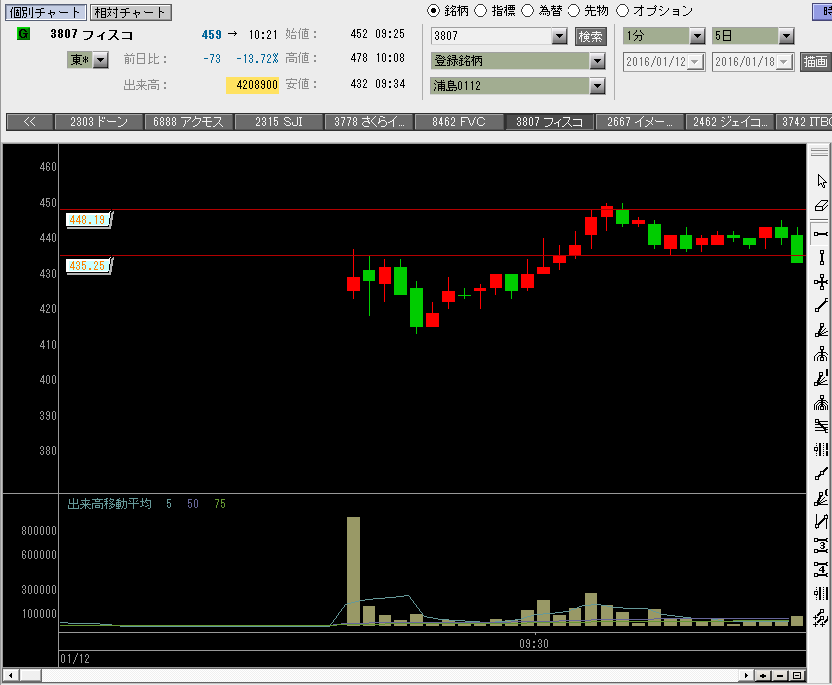Select the 3742 ITBO stock tab
The width and height of the screenshot is (832, 685).
point(804,122)
